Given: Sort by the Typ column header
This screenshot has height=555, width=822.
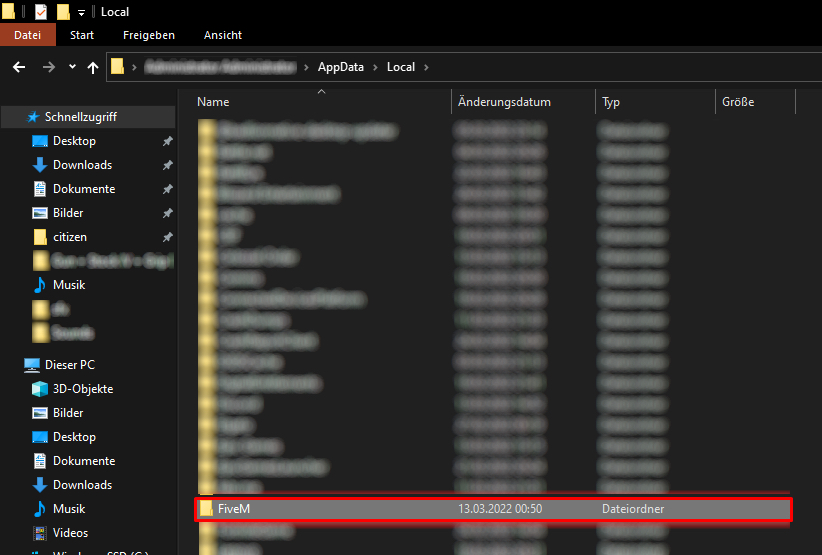Looking at the screenshot, I should coord(611,102).
